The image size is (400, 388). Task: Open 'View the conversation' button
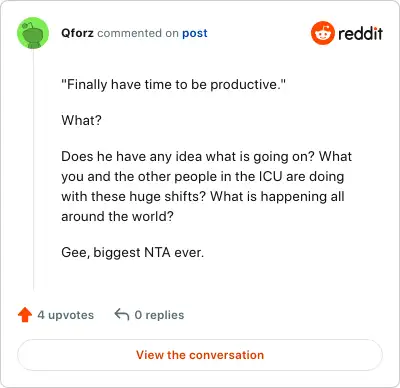coord(200,355)
